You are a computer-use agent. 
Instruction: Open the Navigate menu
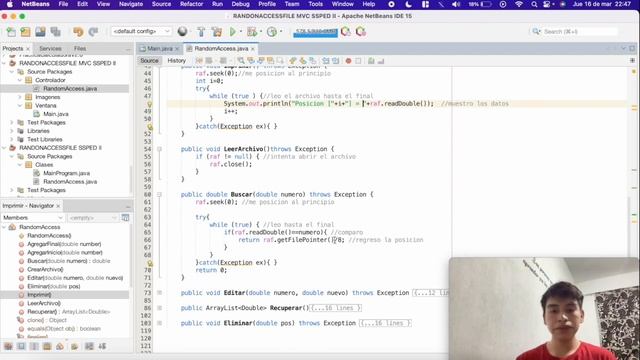coord(131,4)
